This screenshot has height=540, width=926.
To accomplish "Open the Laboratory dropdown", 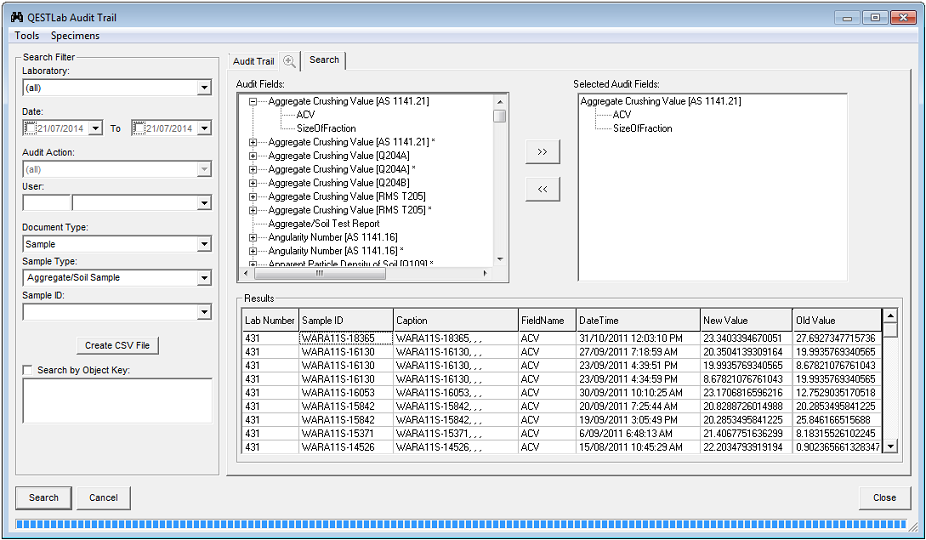I will point(204,88).
